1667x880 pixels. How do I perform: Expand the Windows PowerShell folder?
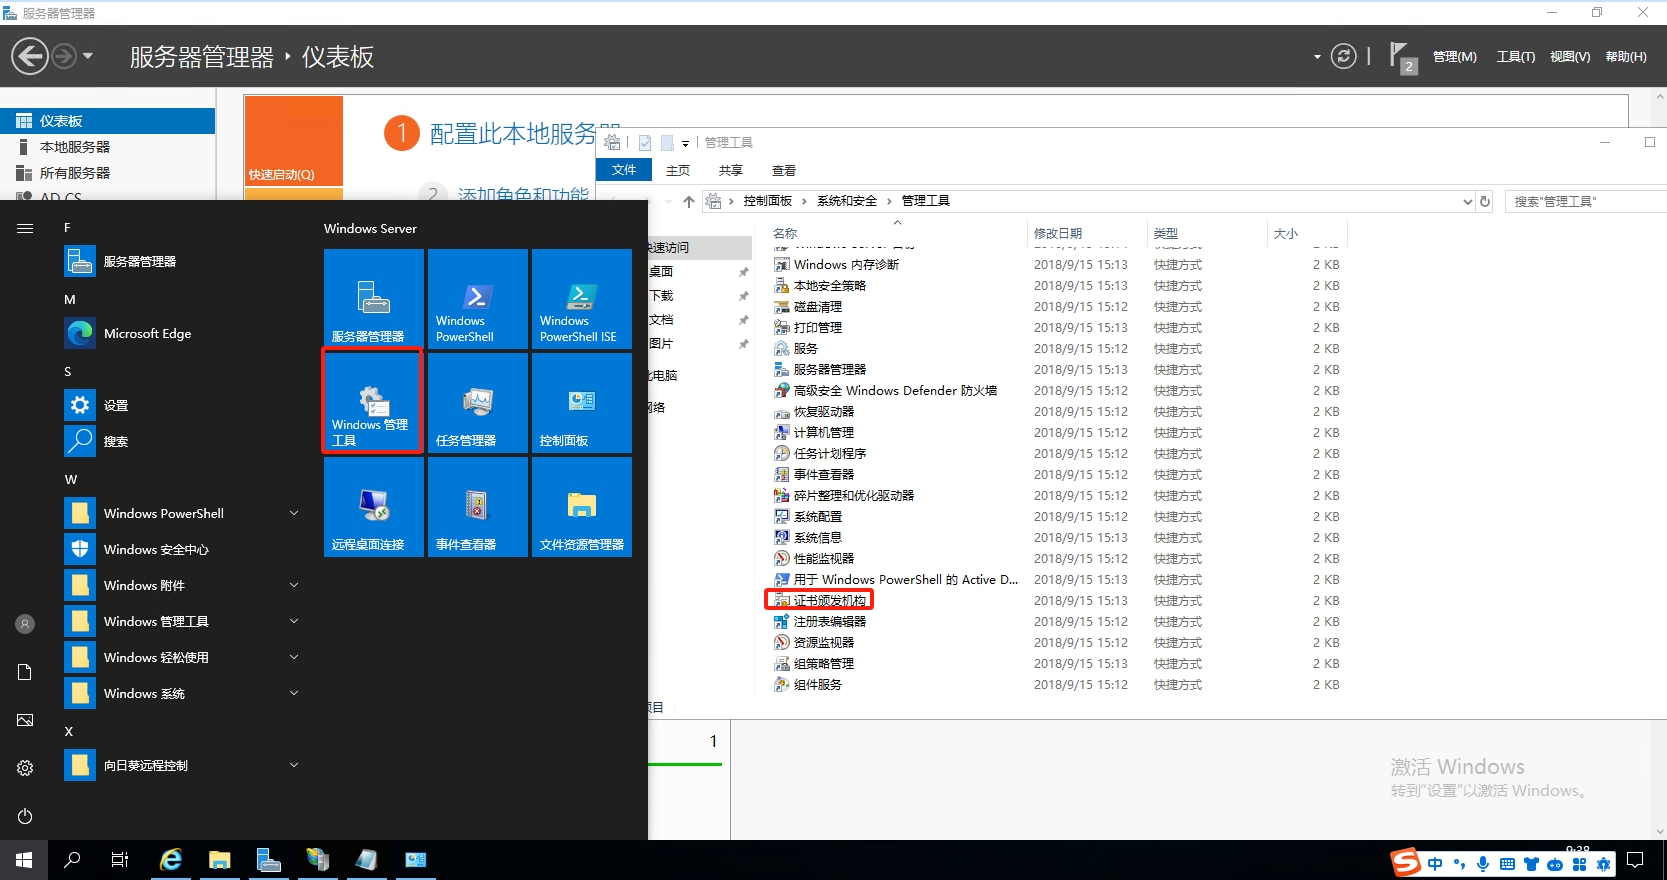pos(294,513)
